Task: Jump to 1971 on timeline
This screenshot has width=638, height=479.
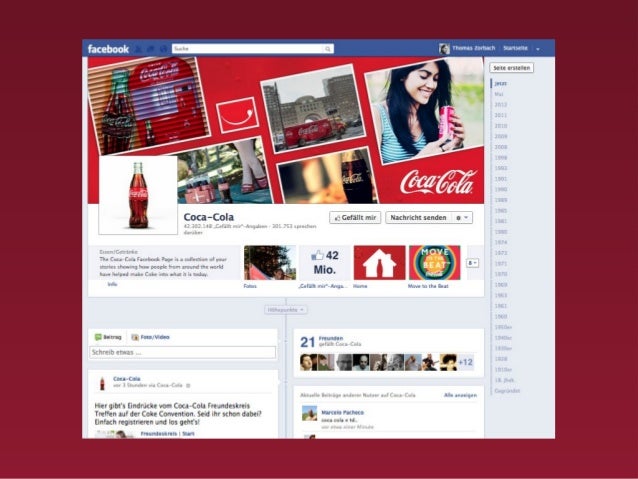Action: click(x=500, y=263)
